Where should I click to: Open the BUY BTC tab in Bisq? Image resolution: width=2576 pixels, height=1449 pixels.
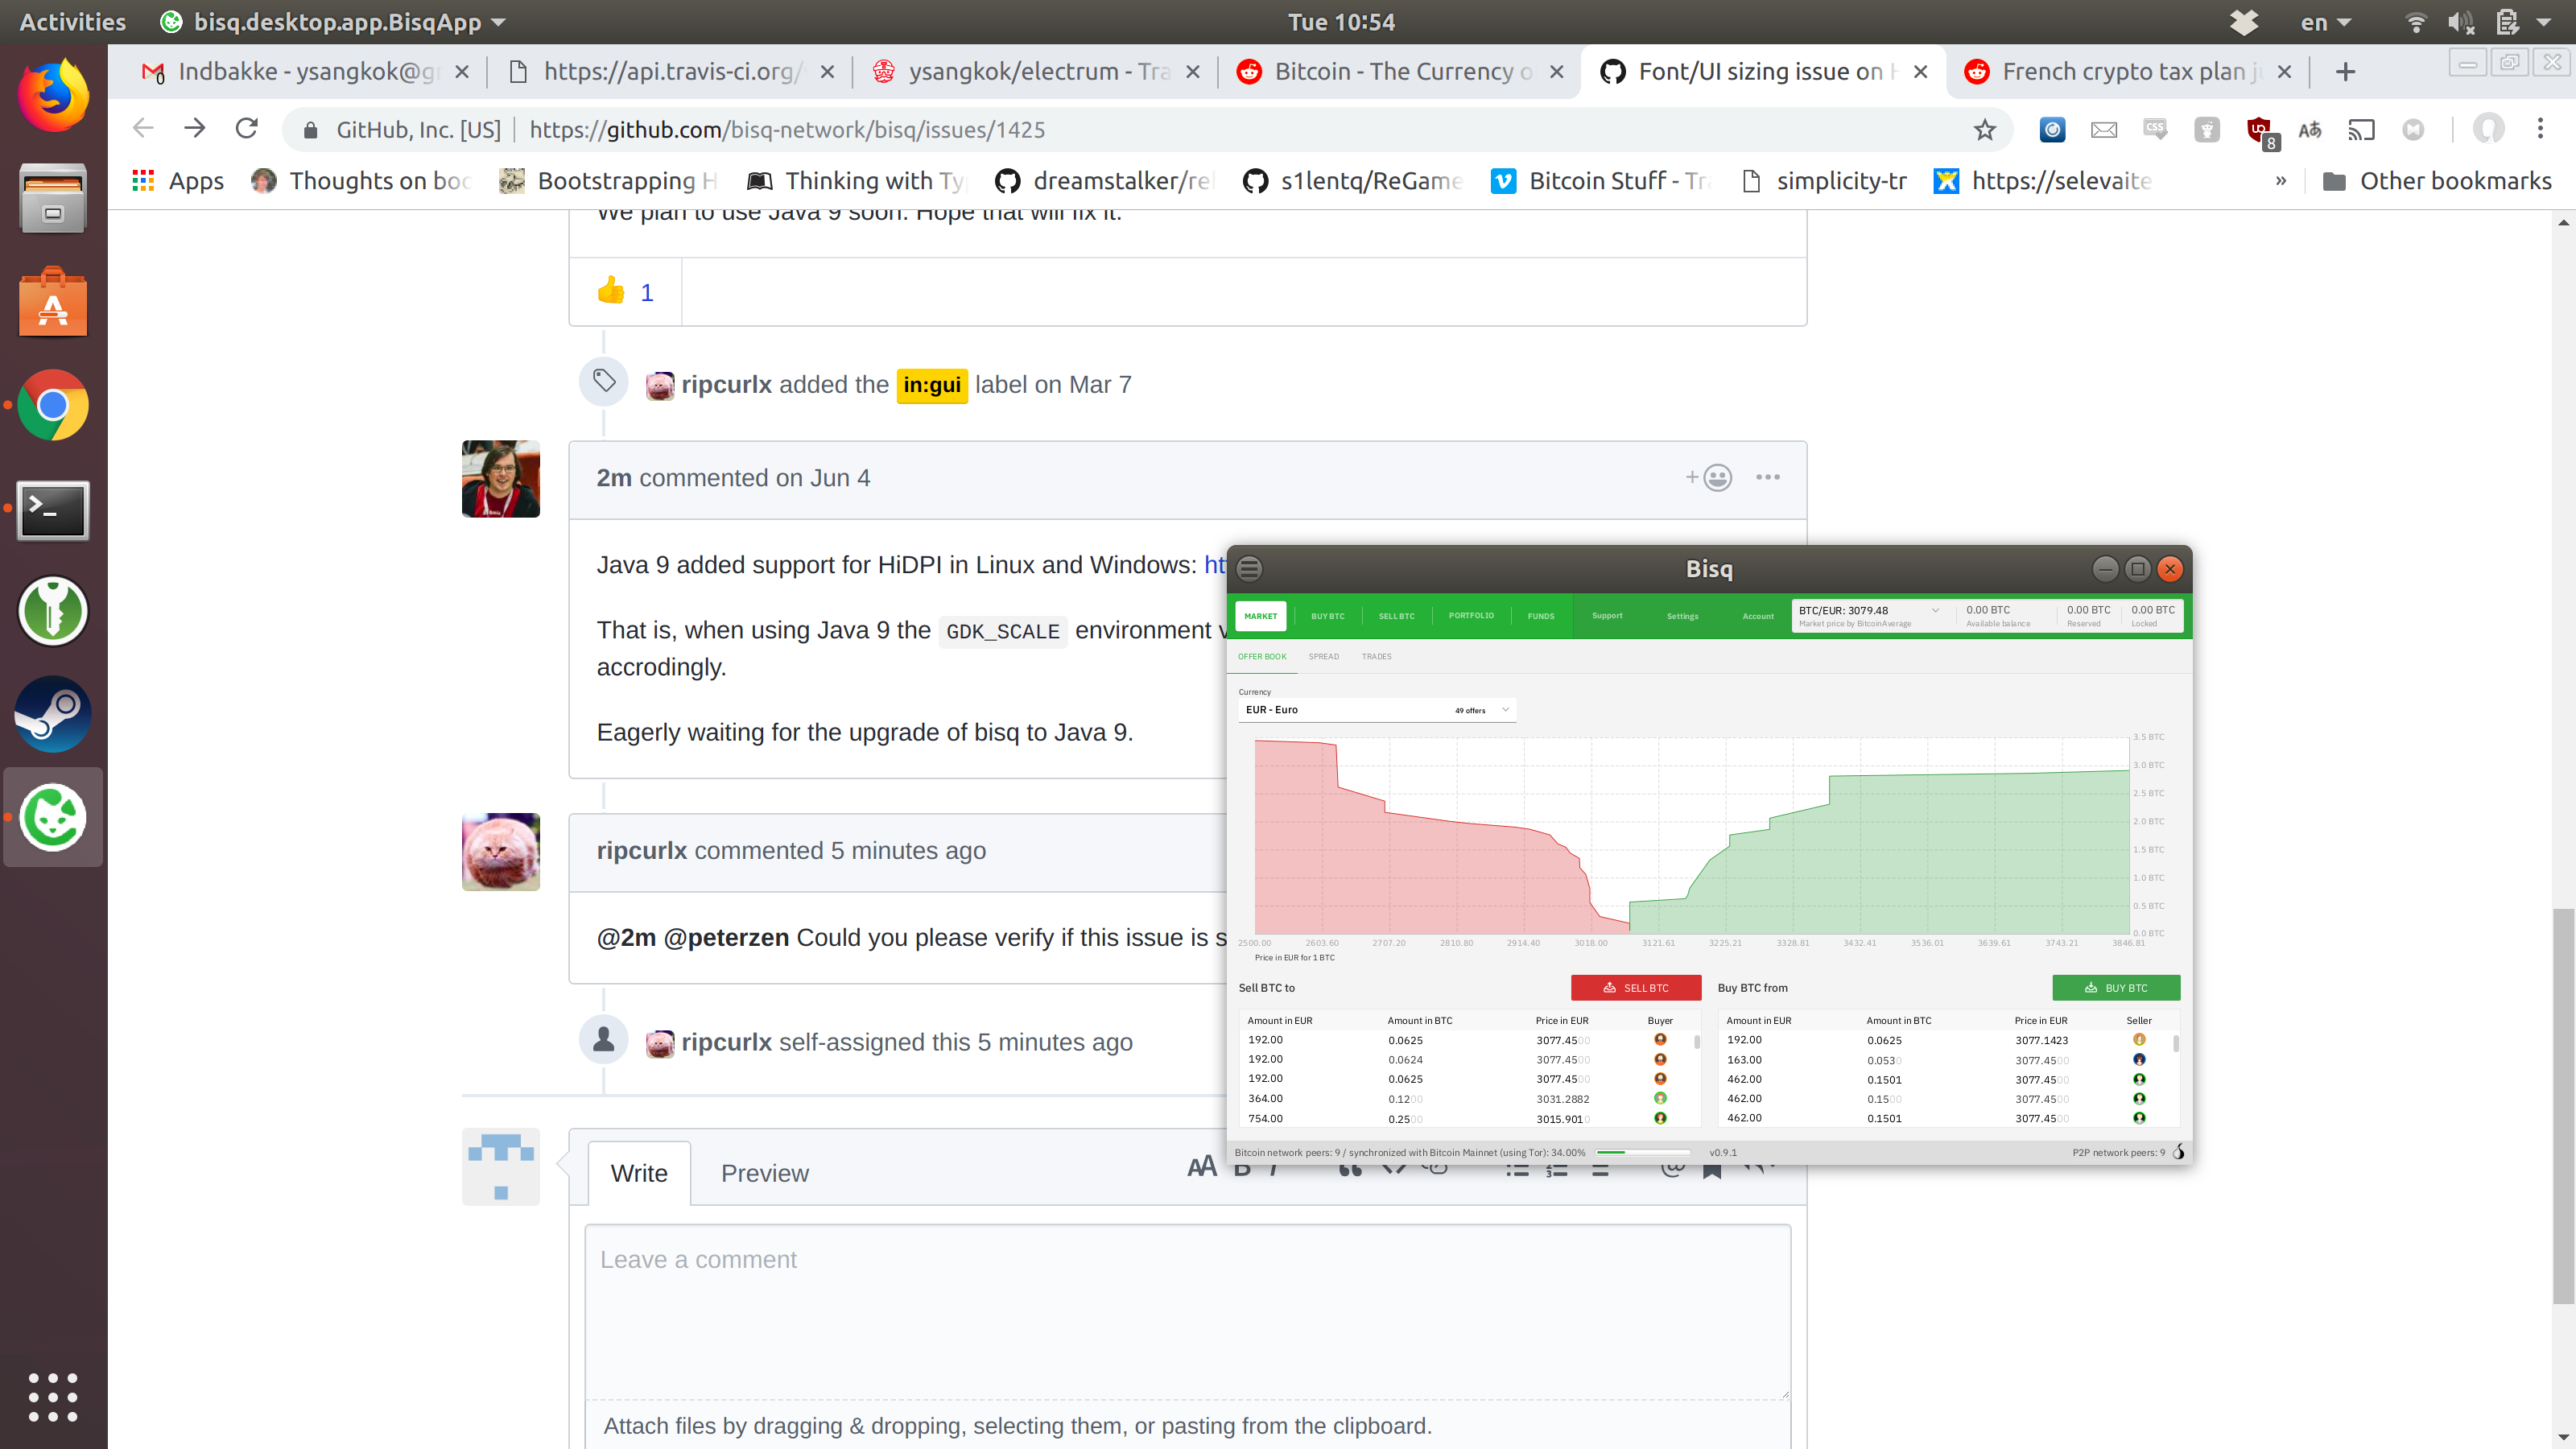point(1328,616)
